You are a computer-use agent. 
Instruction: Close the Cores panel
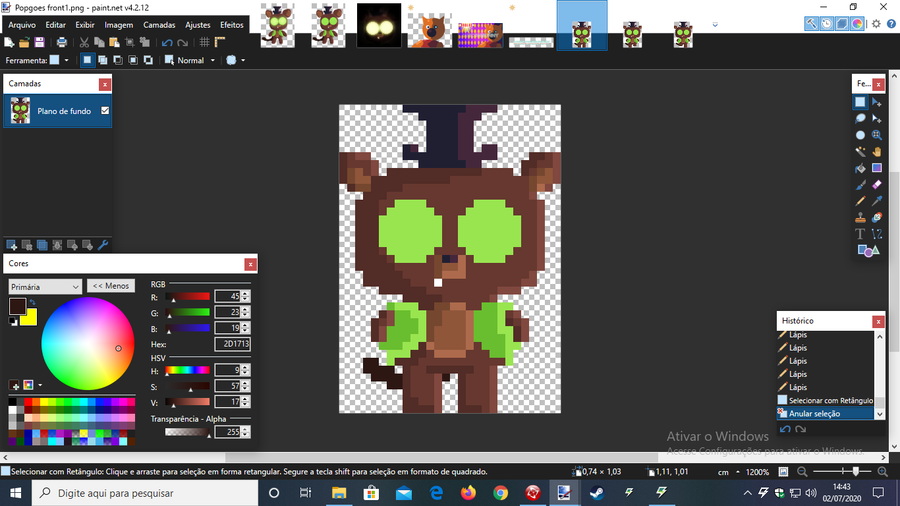point(250,264)
